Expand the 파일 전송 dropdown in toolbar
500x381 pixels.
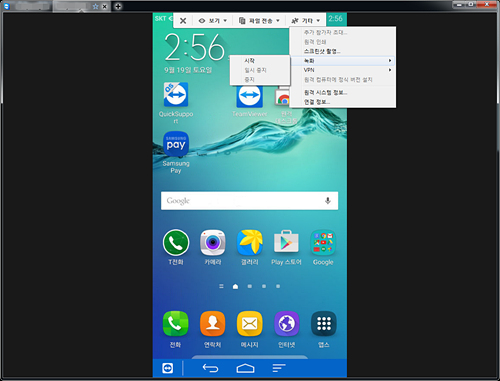[259, 21]
